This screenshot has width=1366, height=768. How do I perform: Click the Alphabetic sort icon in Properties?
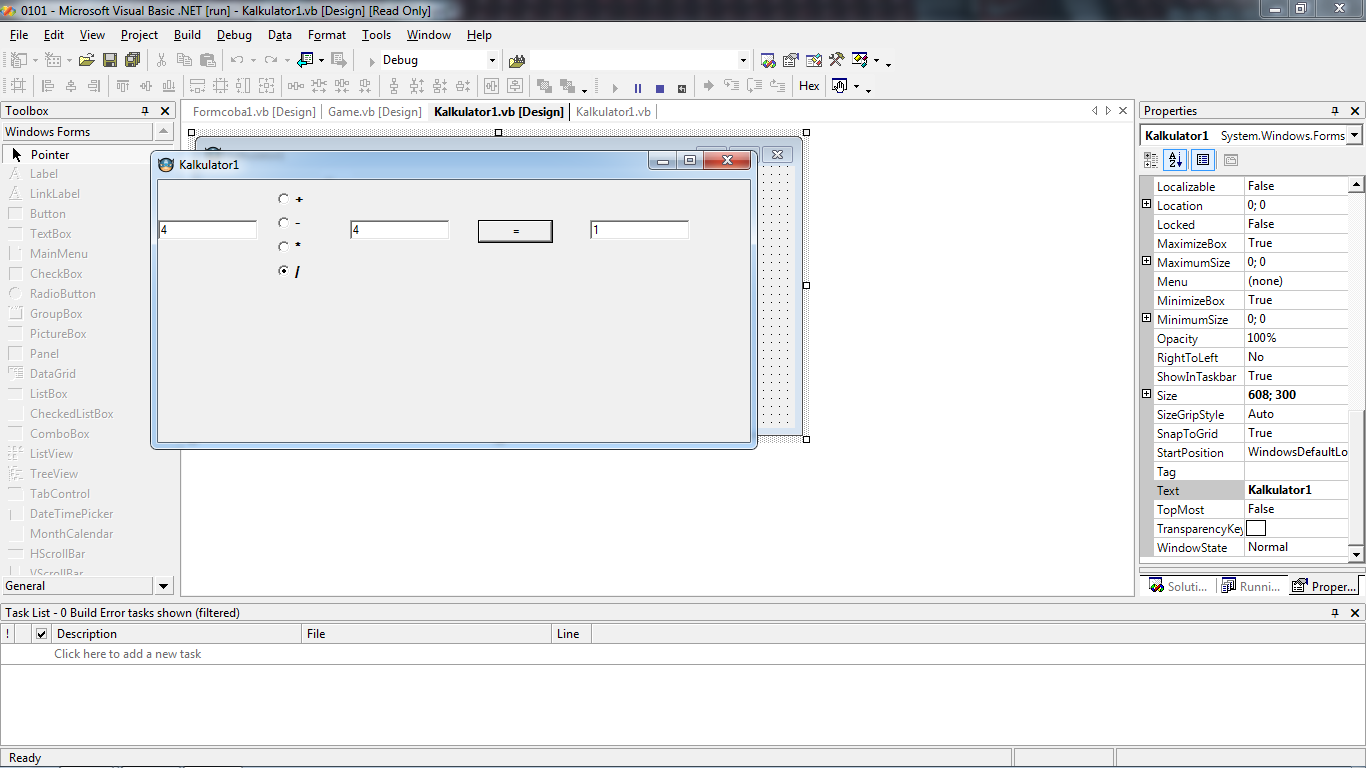tap(1176, 160)
